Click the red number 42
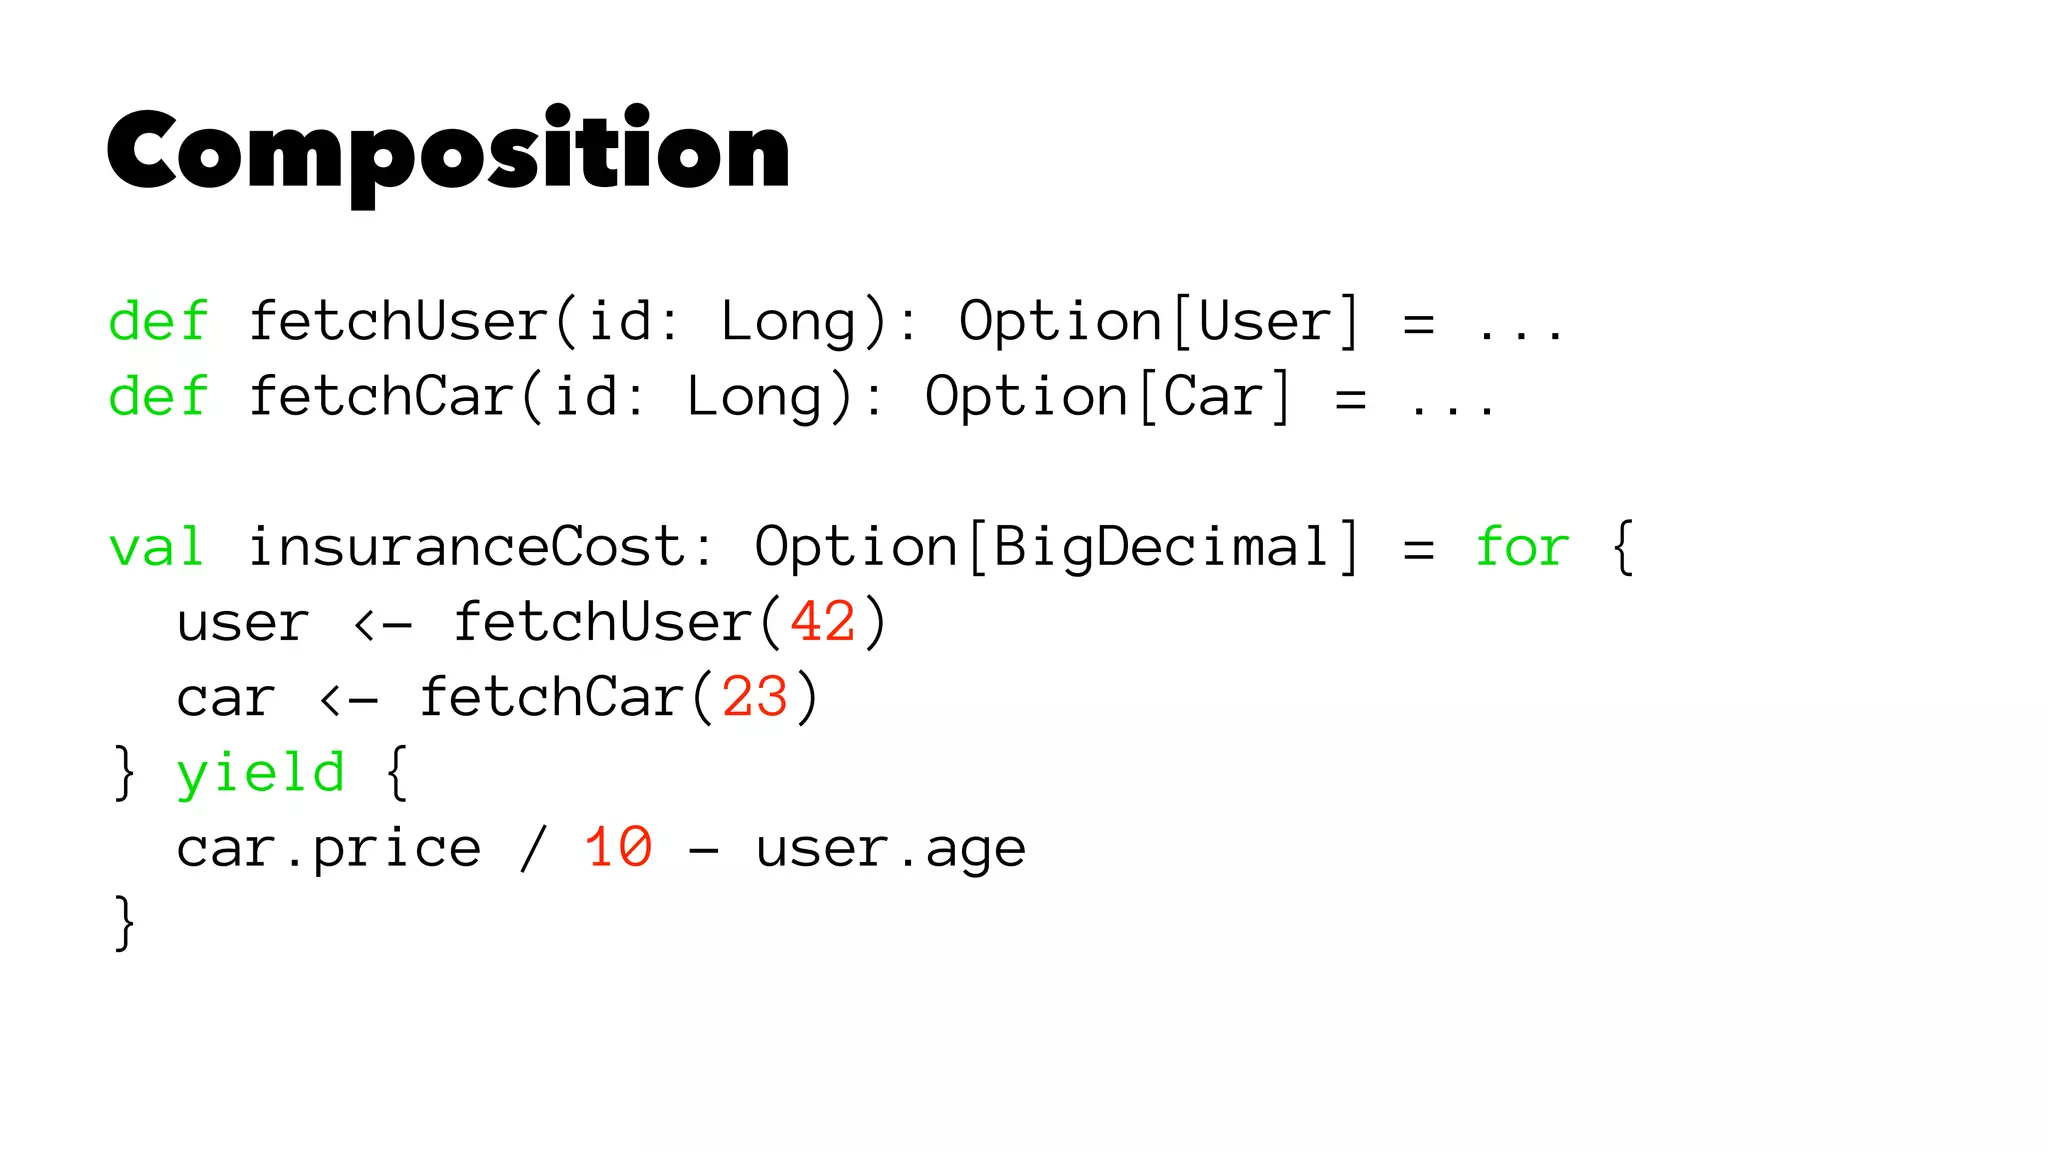 pos(822,623)
